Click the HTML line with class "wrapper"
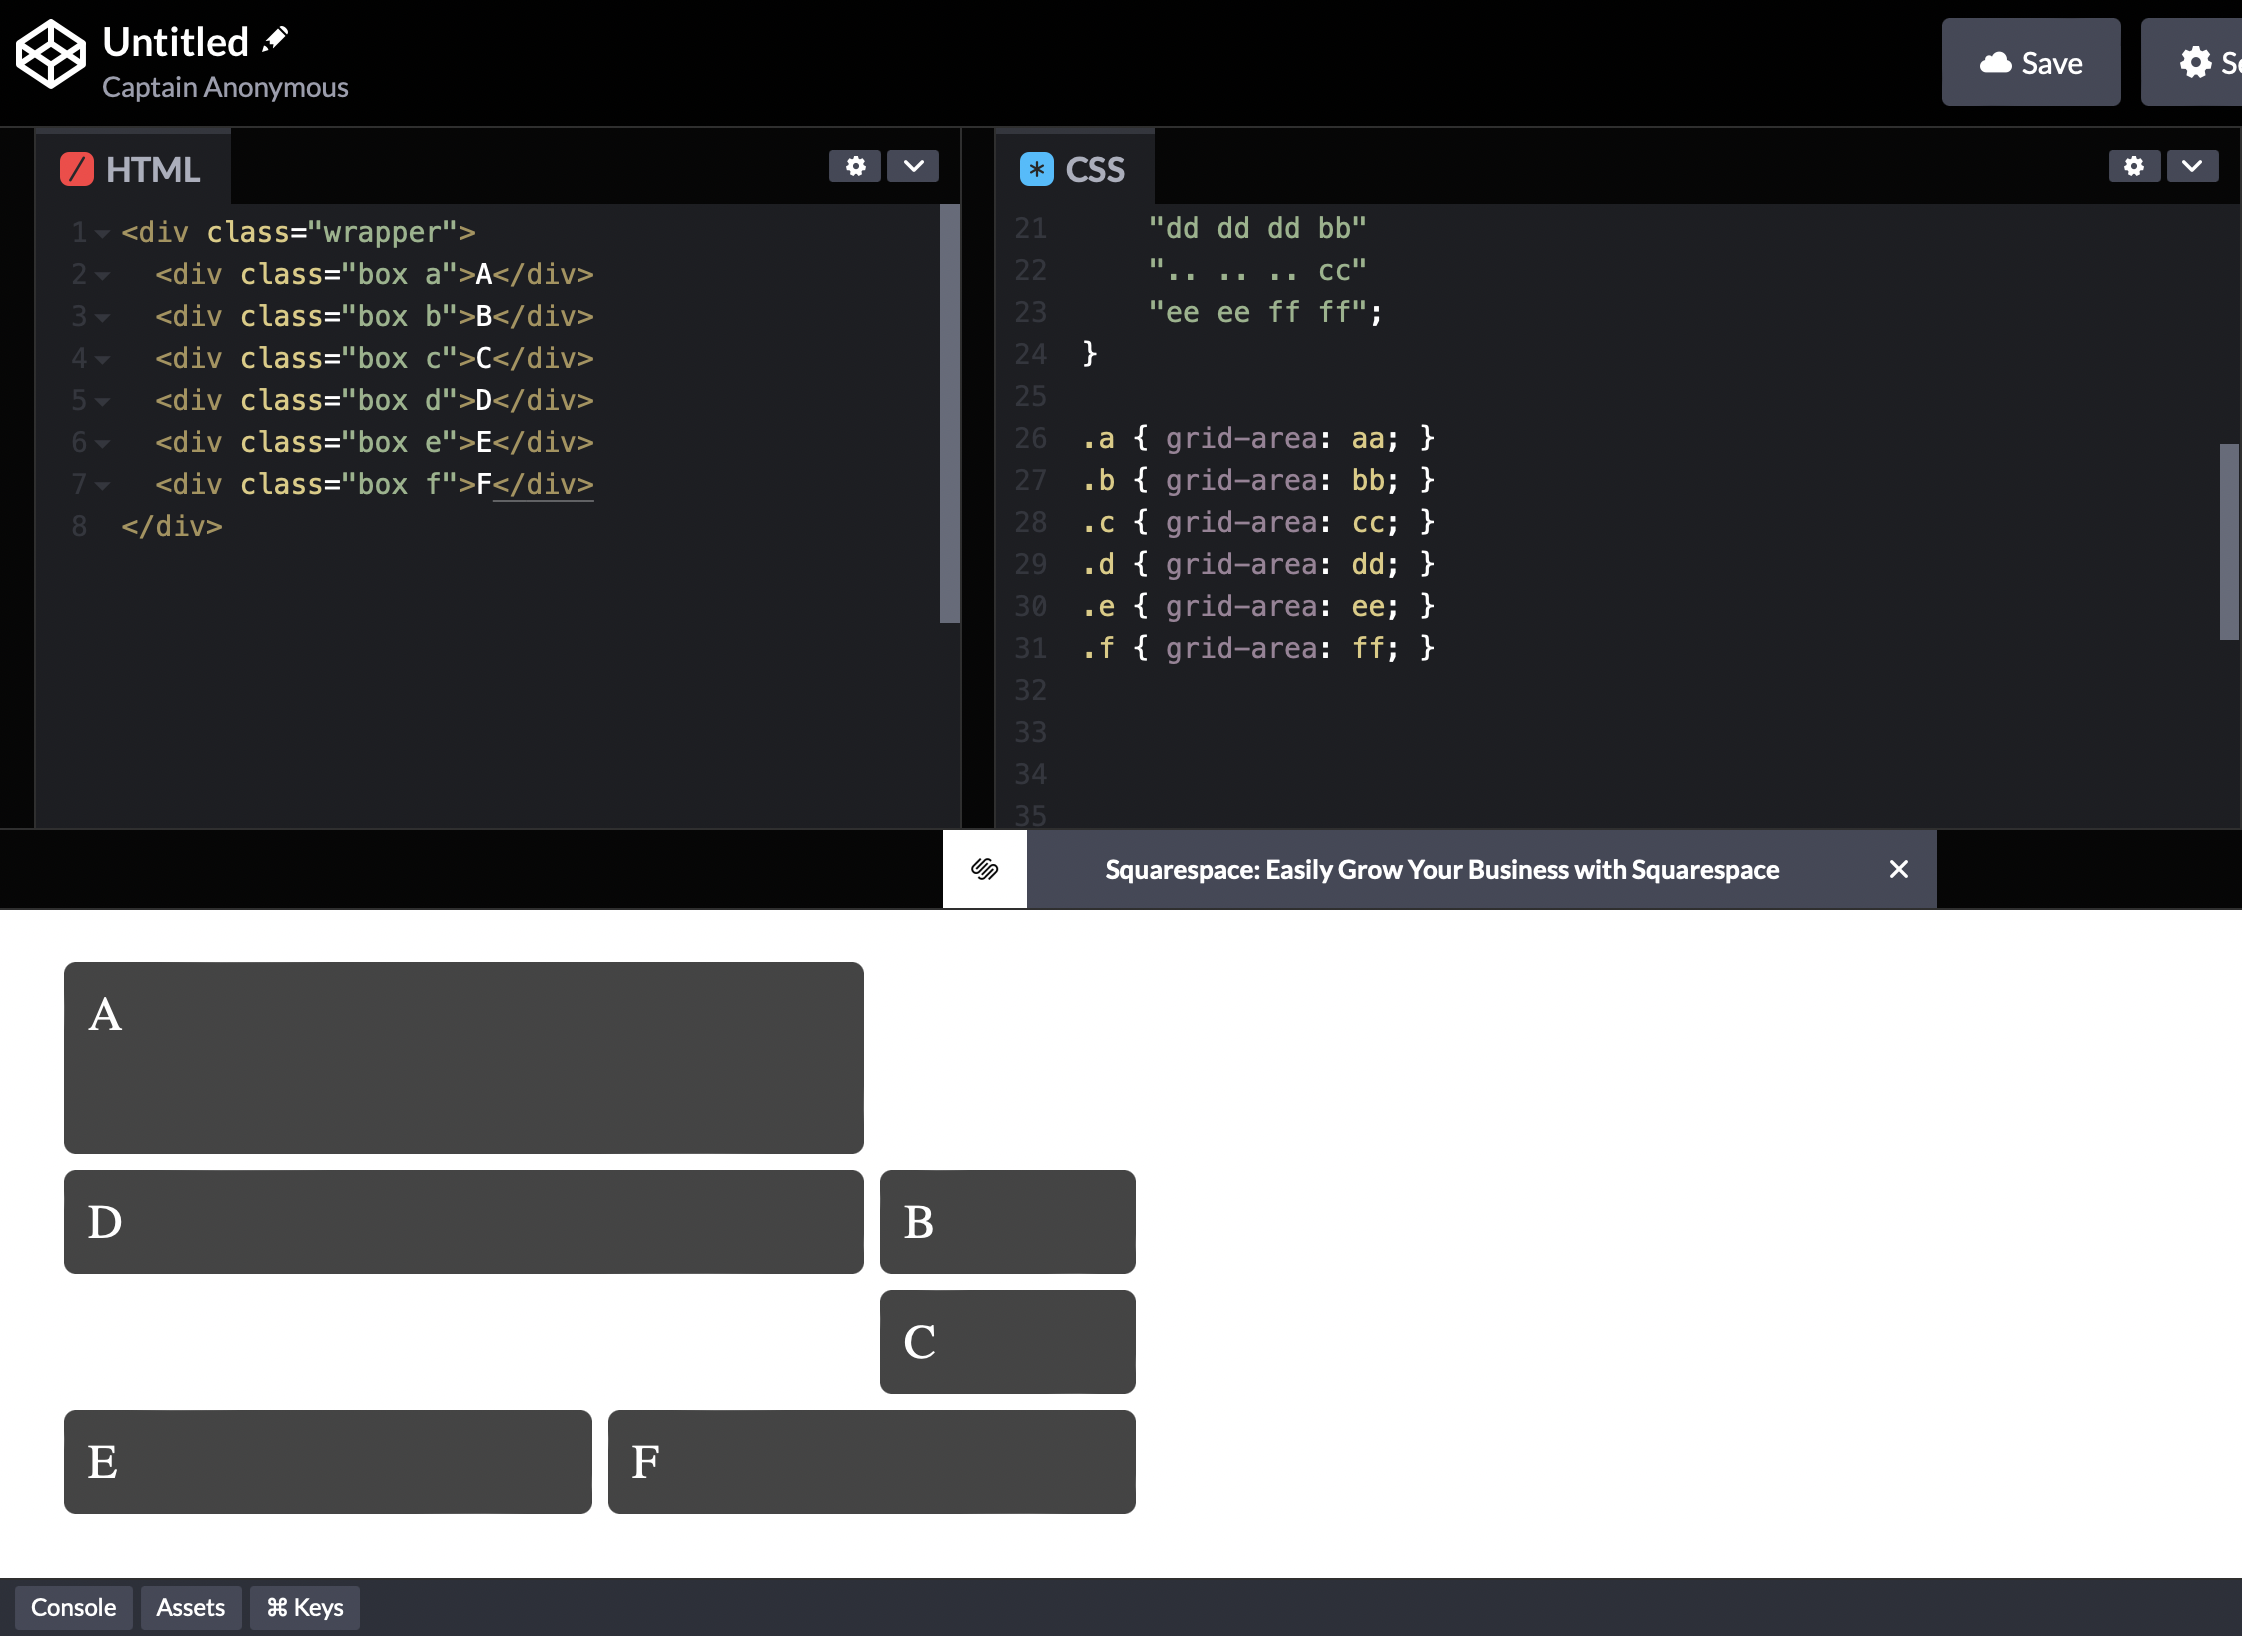Image resolution: width=2242 pixels, height=1636 pixels. point(298,232)
